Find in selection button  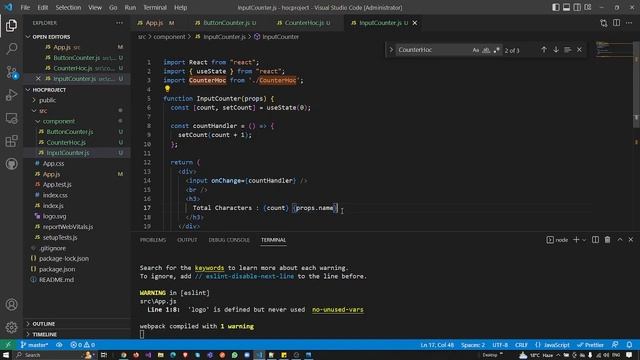pyautogui.click(x=567, y=50)
